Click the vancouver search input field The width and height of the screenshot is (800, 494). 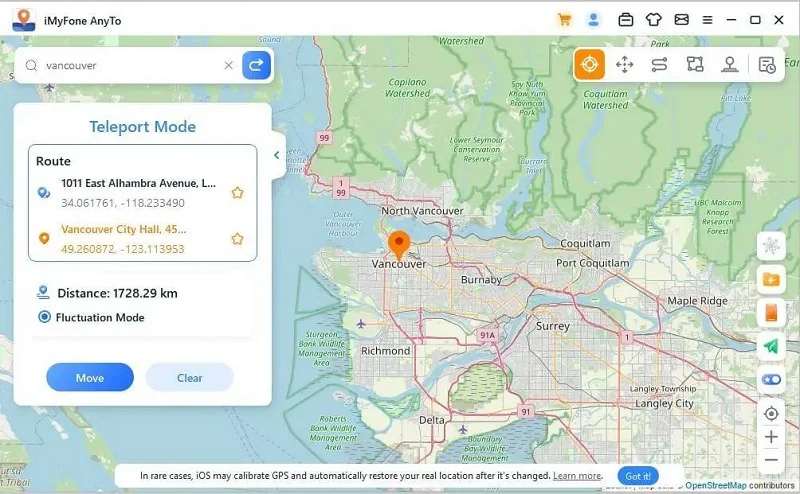(133, 65)
